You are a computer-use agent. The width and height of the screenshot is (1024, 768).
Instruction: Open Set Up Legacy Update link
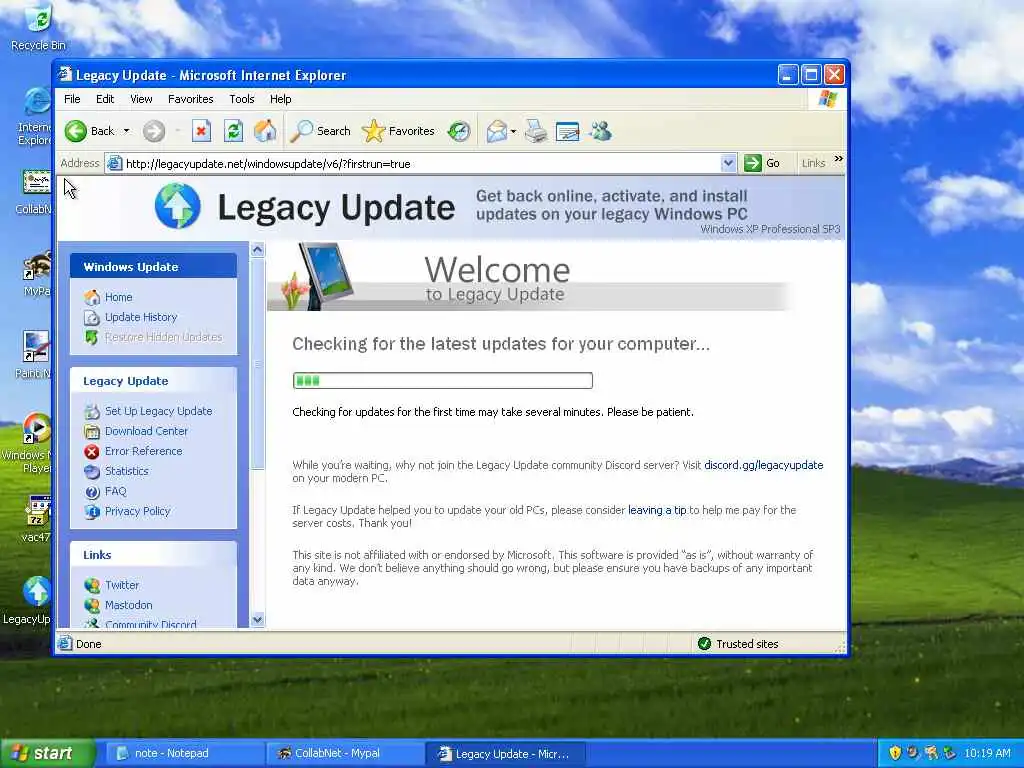point(159,411)
